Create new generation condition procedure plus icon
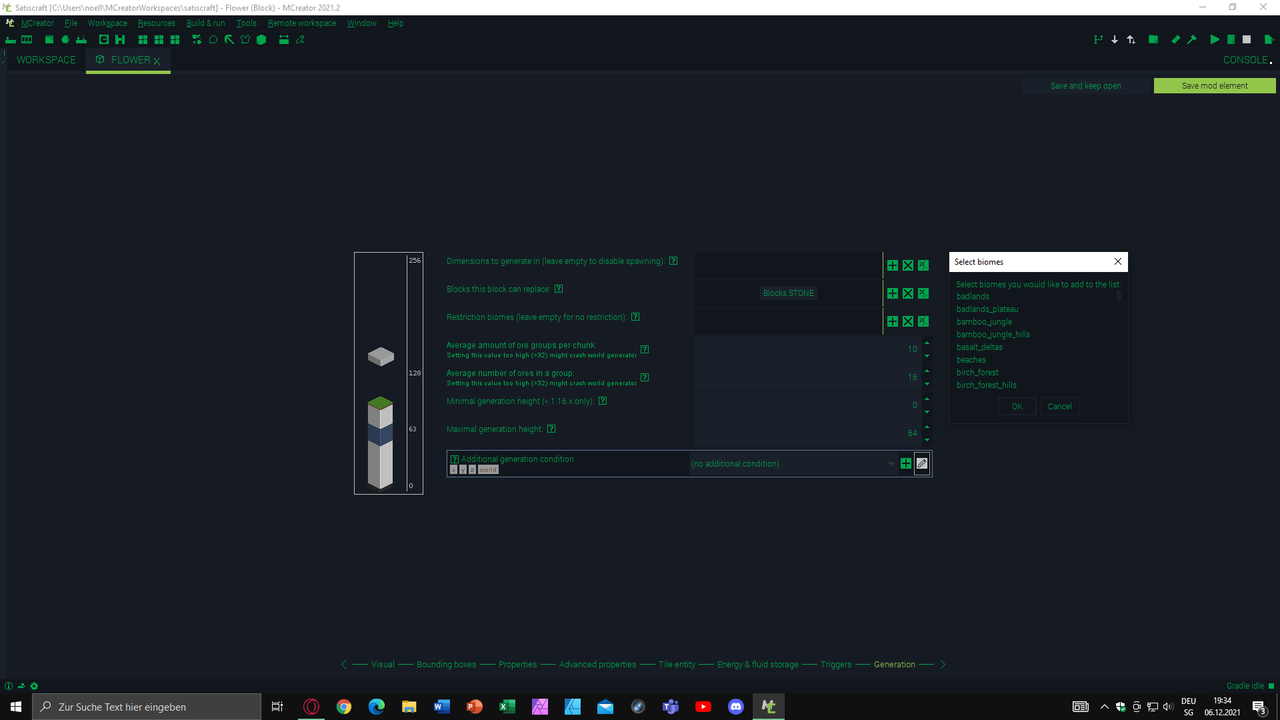 point(906,464)
